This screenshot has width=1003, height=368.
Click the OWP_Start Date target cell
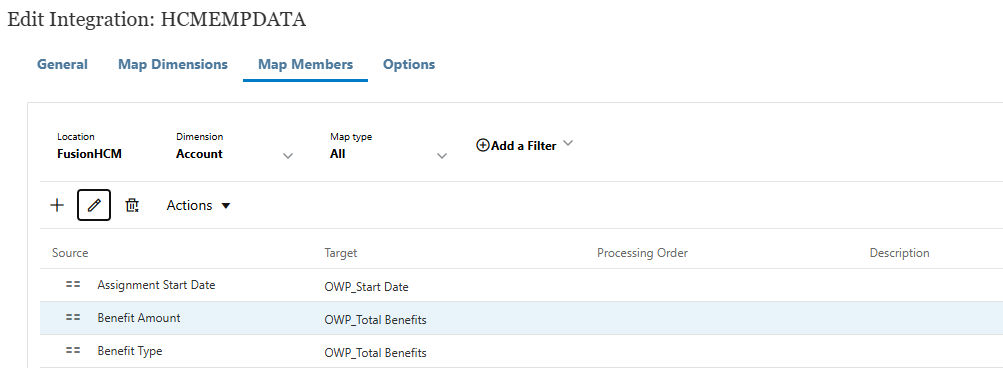(x=367, y=287)
